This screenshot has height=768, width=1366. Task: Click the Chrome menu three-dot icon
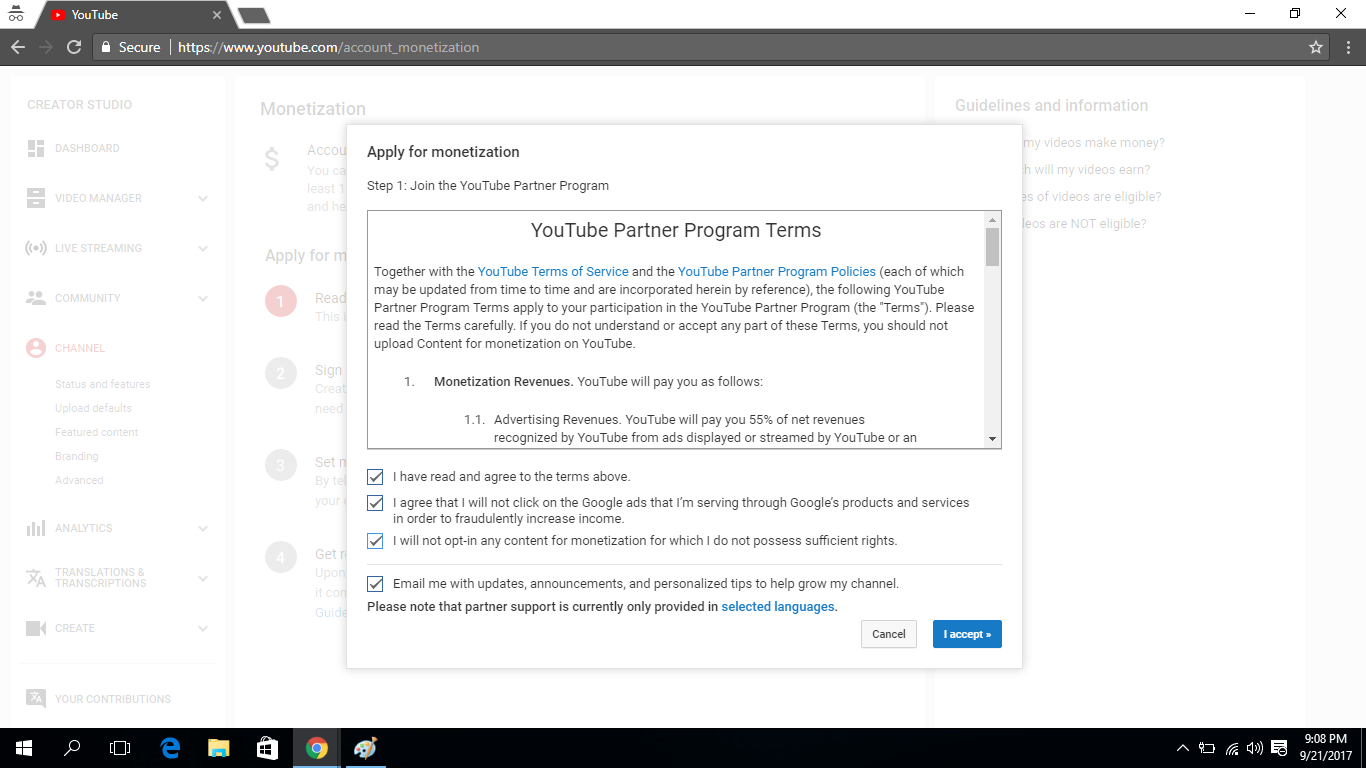(1346, 47)
